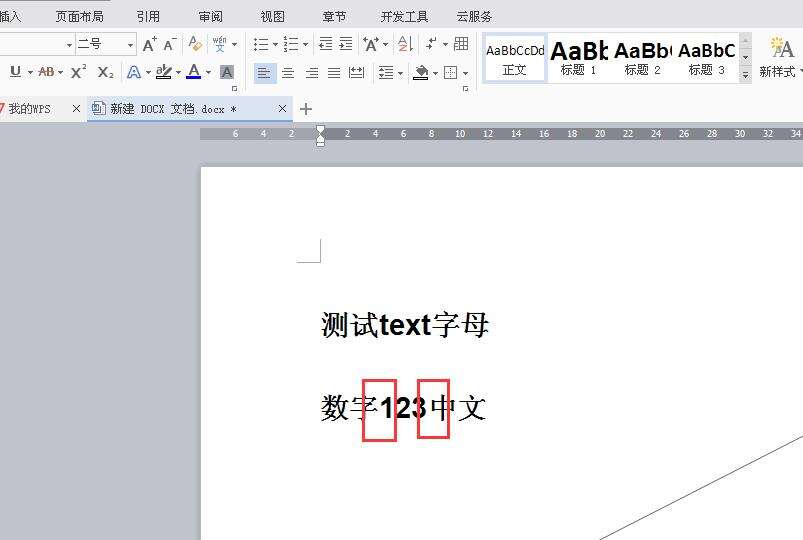This screenshot has height=540, width=803.
Task: Apply the 标题 3 style
Action: pyautogui.click(x=706, y=58)
